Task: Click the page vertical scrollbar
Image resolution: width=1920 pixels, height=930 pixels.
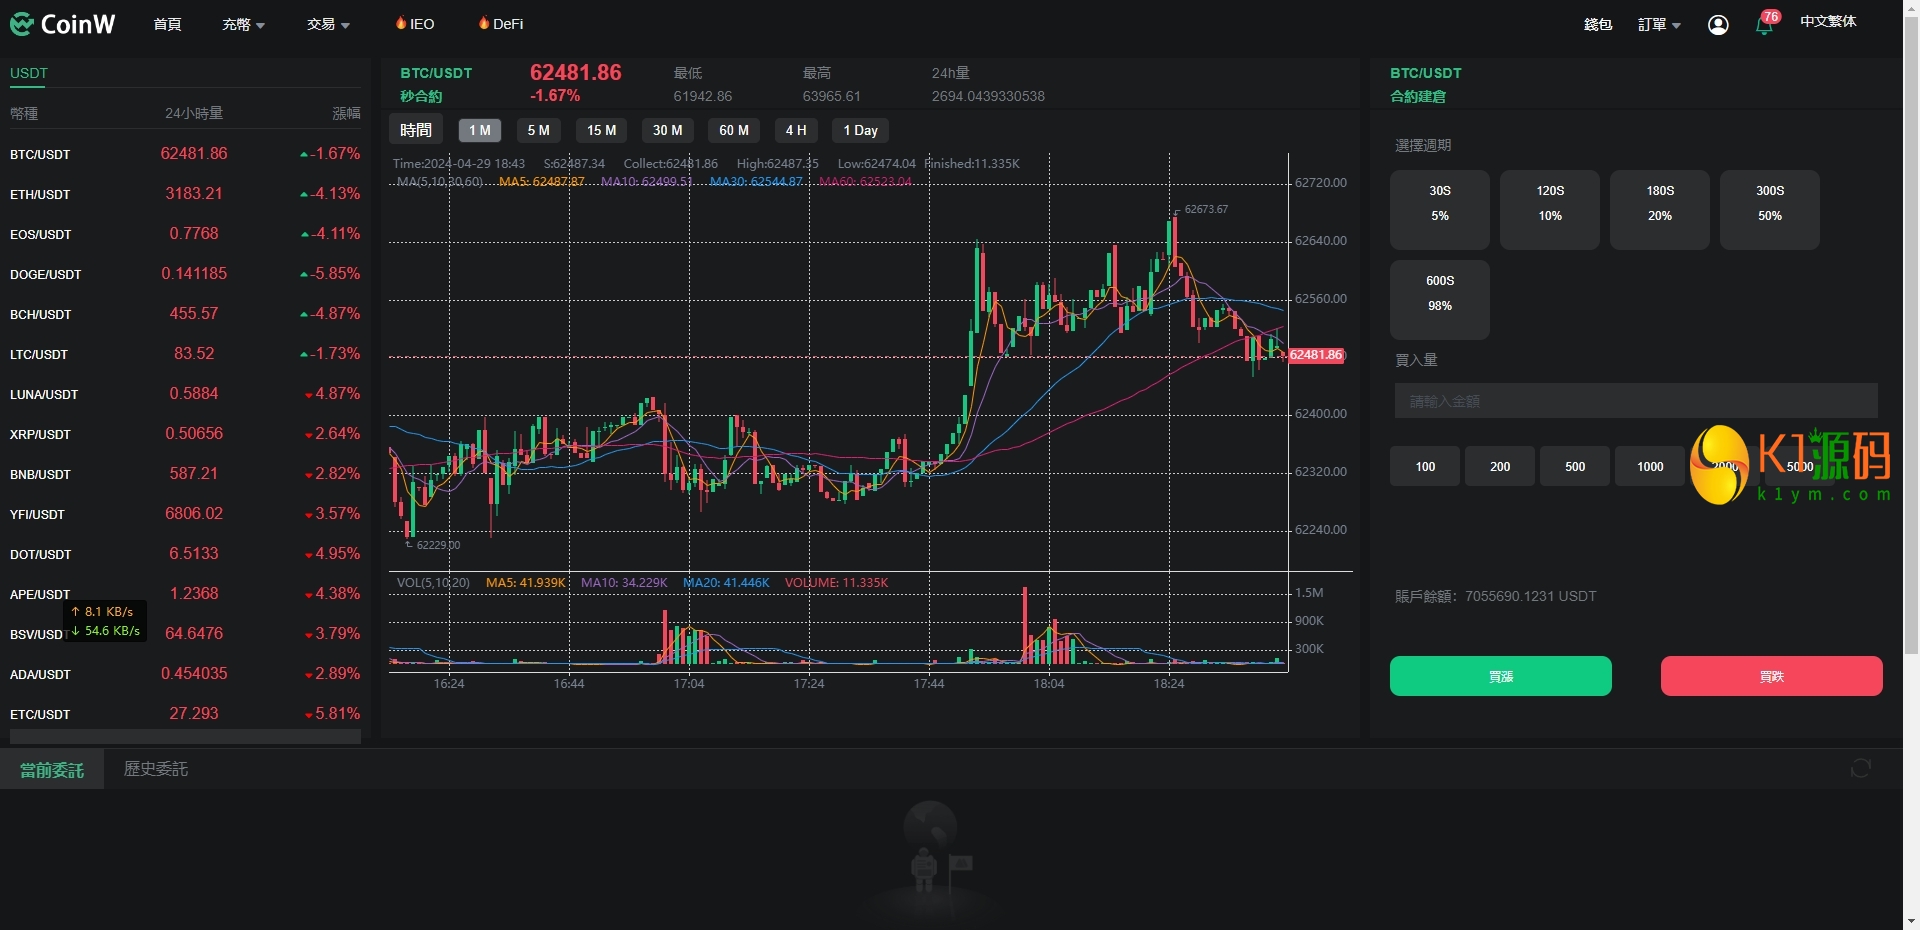Action: click(x=1911, y=335)
